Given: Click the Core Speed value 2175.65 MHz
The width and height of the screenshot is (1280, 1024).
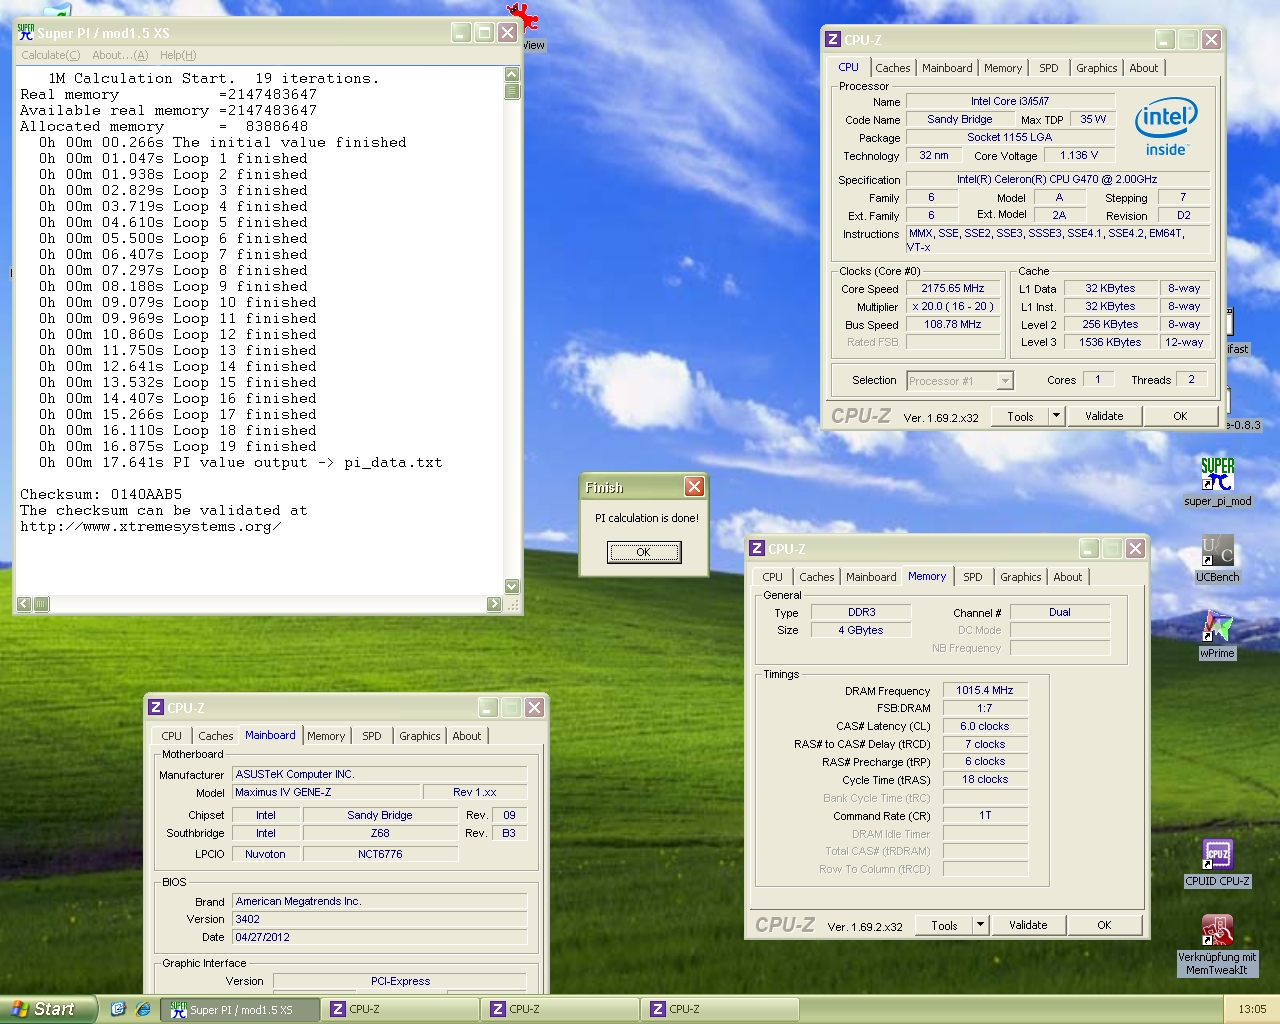Looking at the screenshot, I should coord(953,288).
